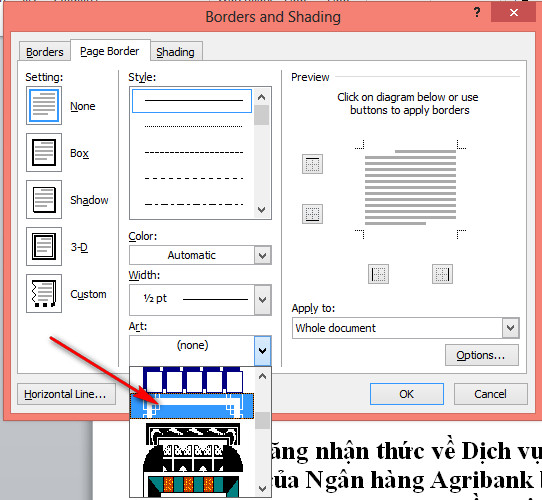
Task: Select the None border setting icon
Action: [44, 105]
